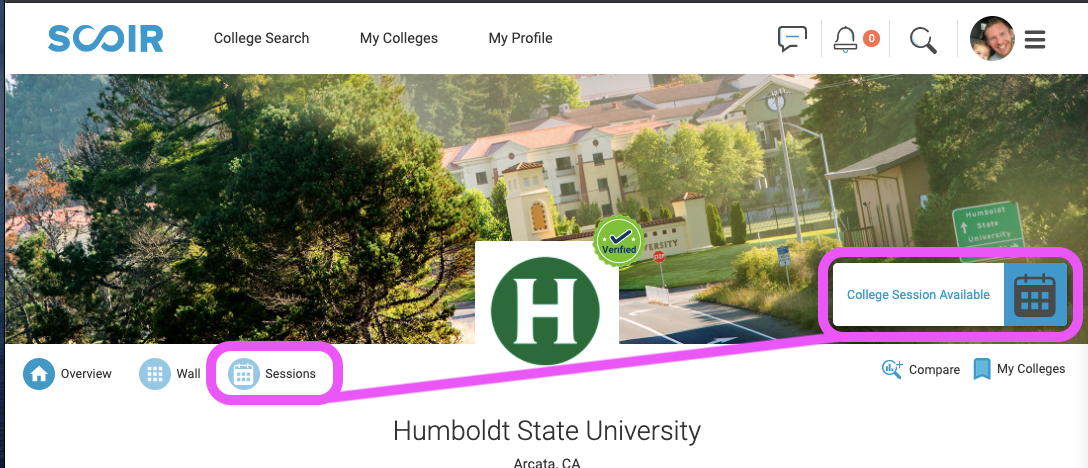Click the orange notification count badge
Screen dimensions: 1088x468
(x=872, y=38)
